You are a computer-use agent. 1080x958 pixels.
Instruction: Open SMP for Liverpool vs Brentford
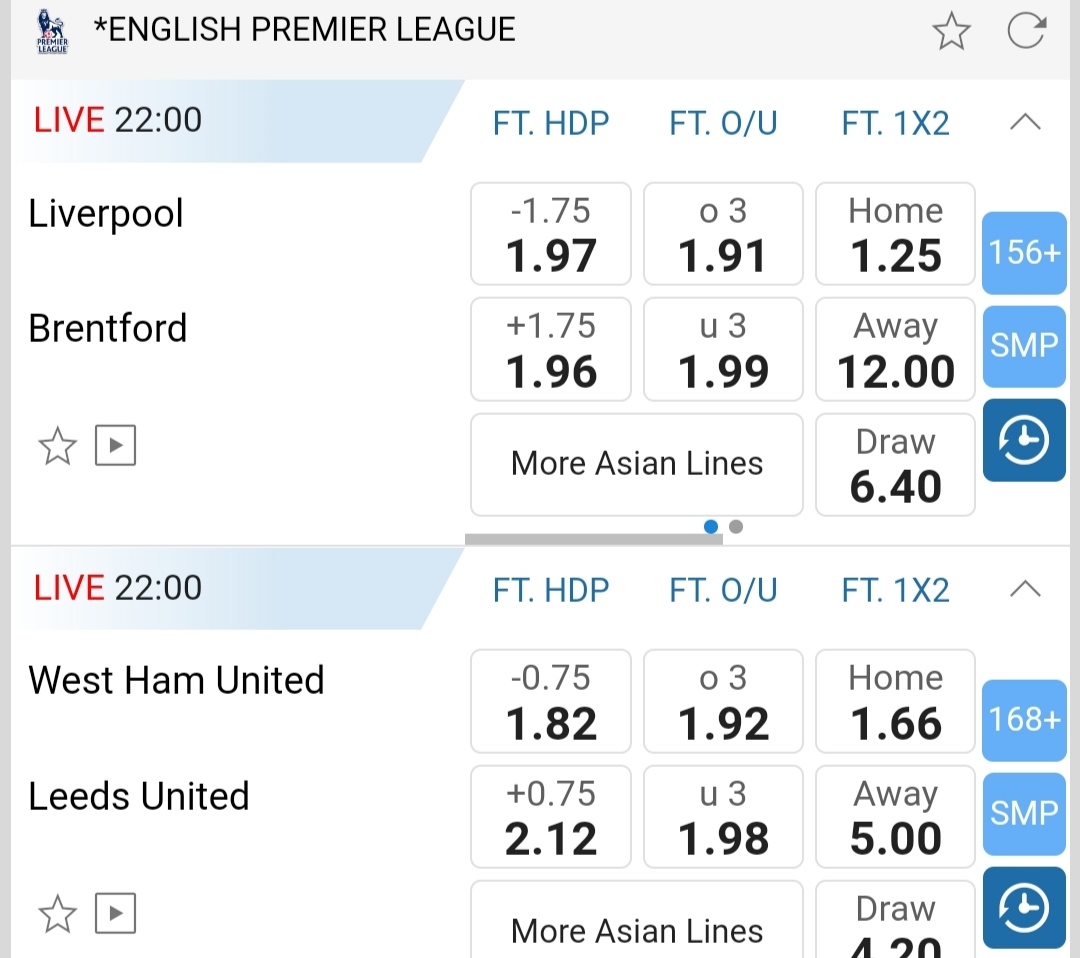click(1024, 346)
